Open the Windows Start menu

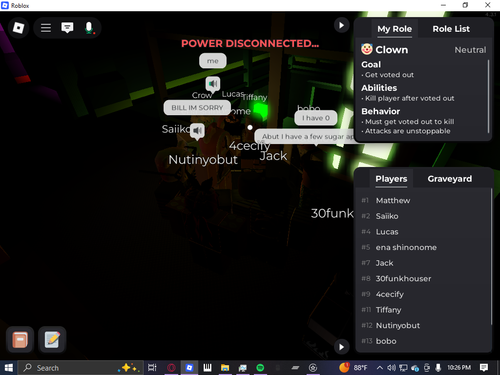click(8, 368)
